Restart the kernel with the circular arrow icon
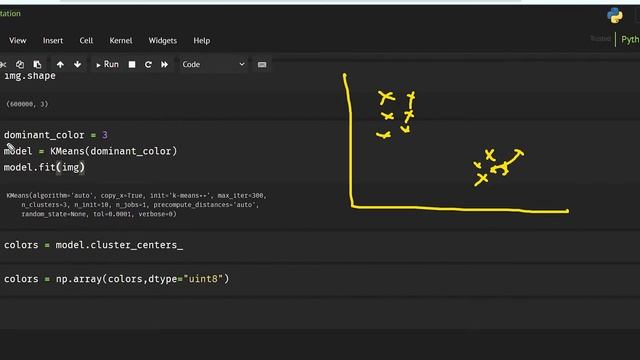The height and width of the screenshot is (360, 640). [x=148, y=64]
